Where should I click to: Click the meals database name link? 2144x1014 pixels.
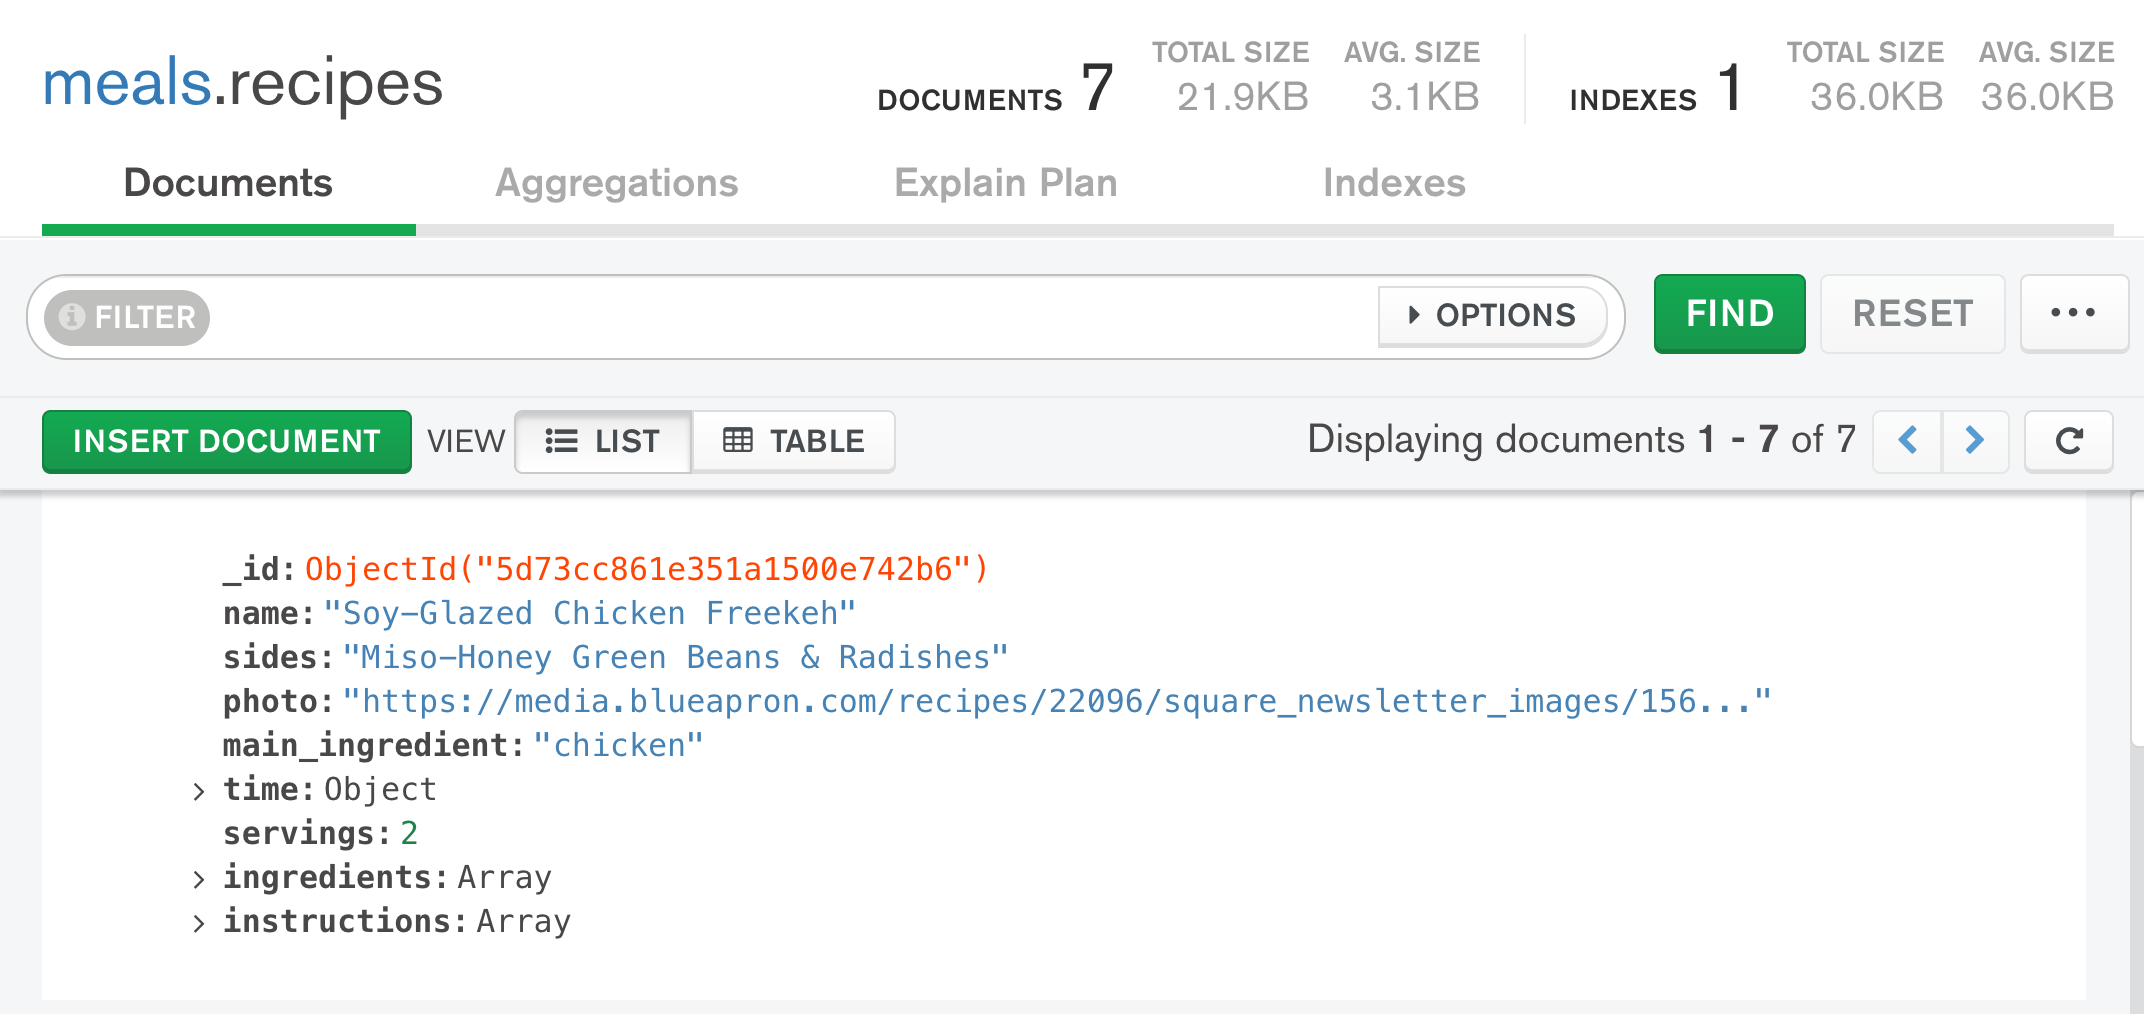tap(127, 83)
